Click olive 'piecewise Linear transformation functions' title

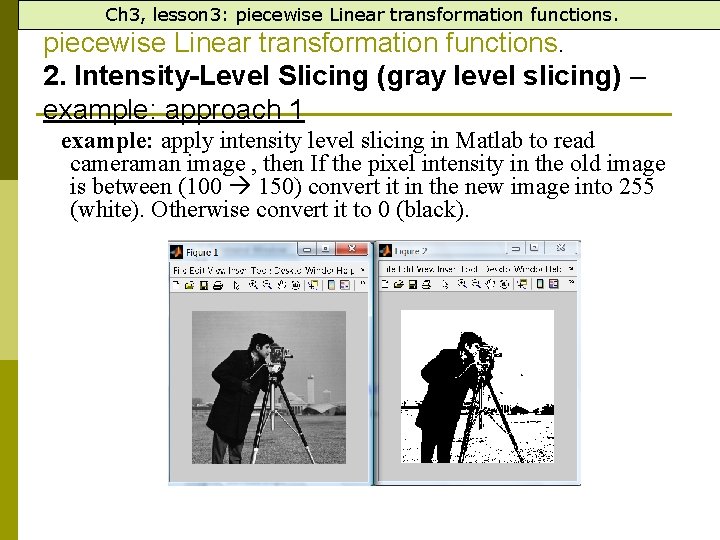tap(303, 43)
